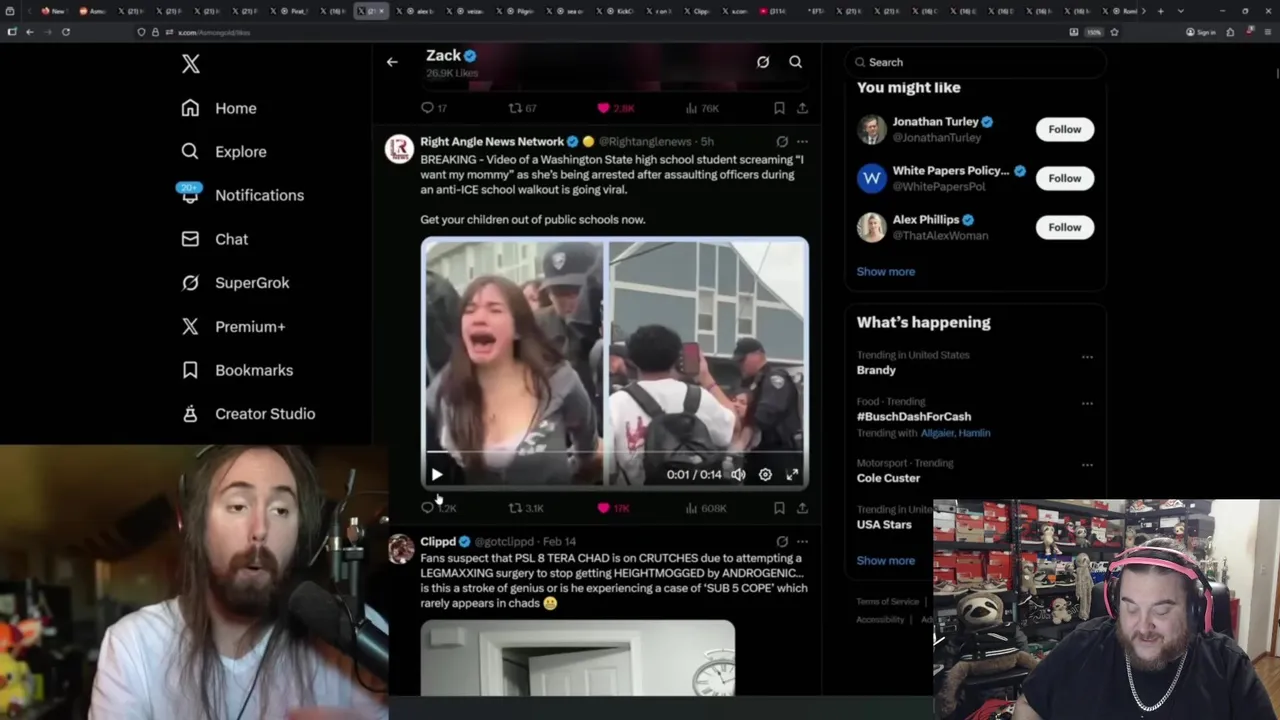Click the video progress bar
Screen dimensions: 1280x720
[615, 453]
